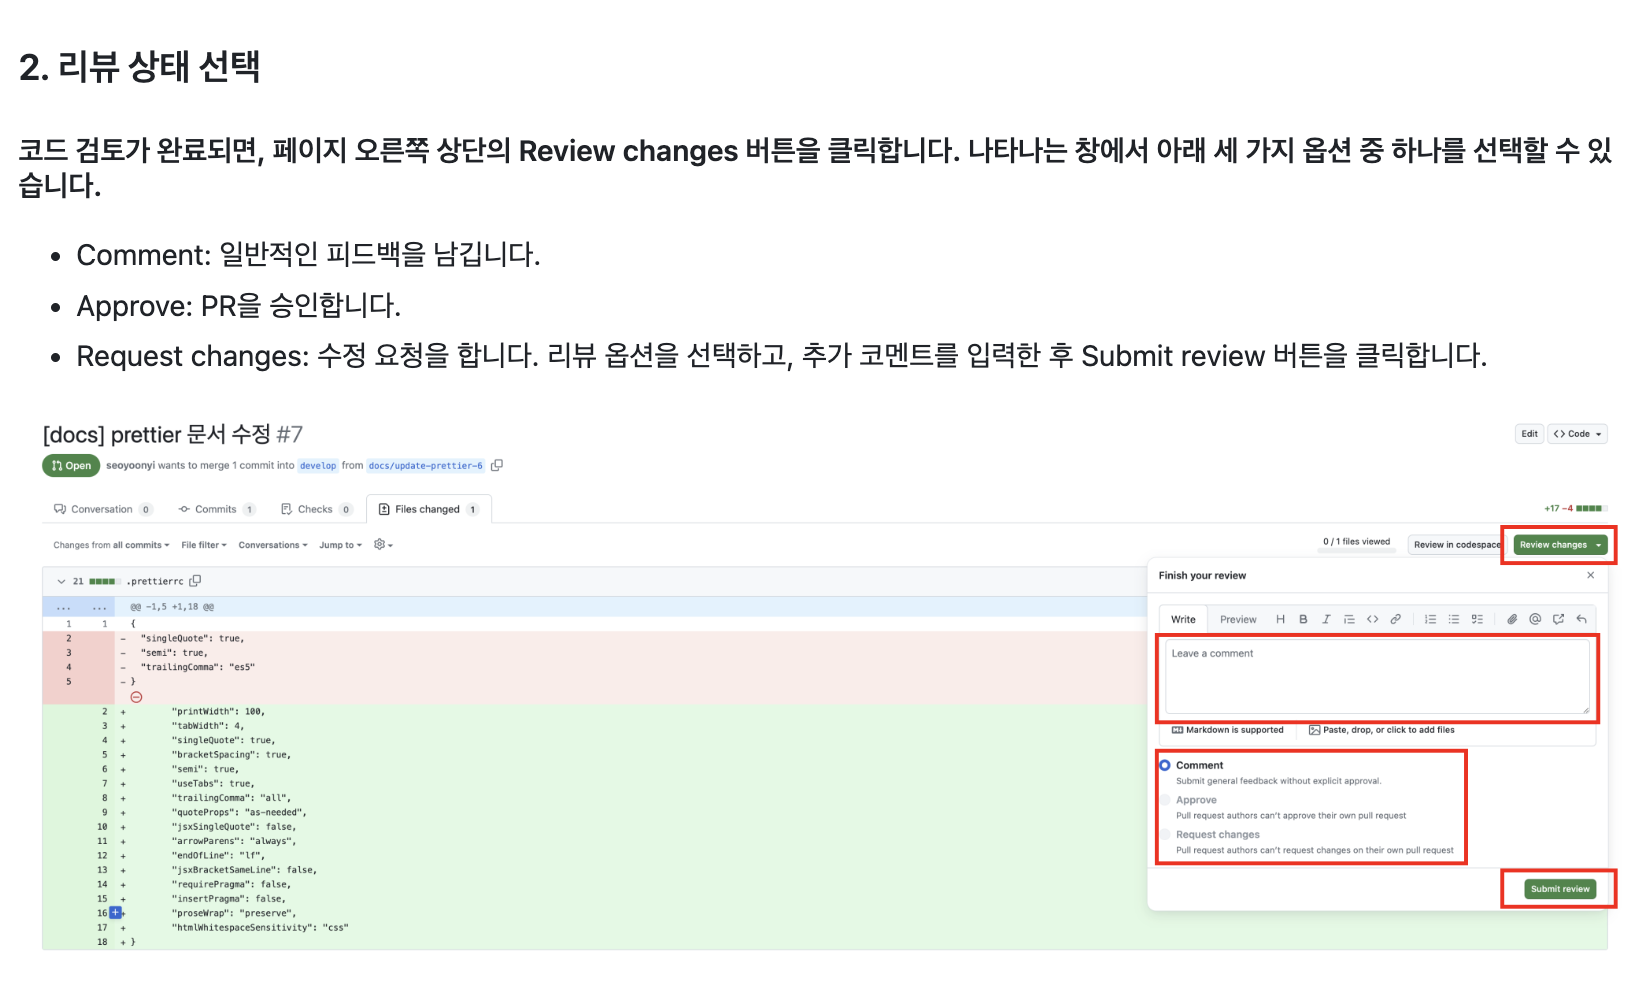Add a link with the chain icon
Viewport: 1652px width, 1000px height.
click(1395, 620)
